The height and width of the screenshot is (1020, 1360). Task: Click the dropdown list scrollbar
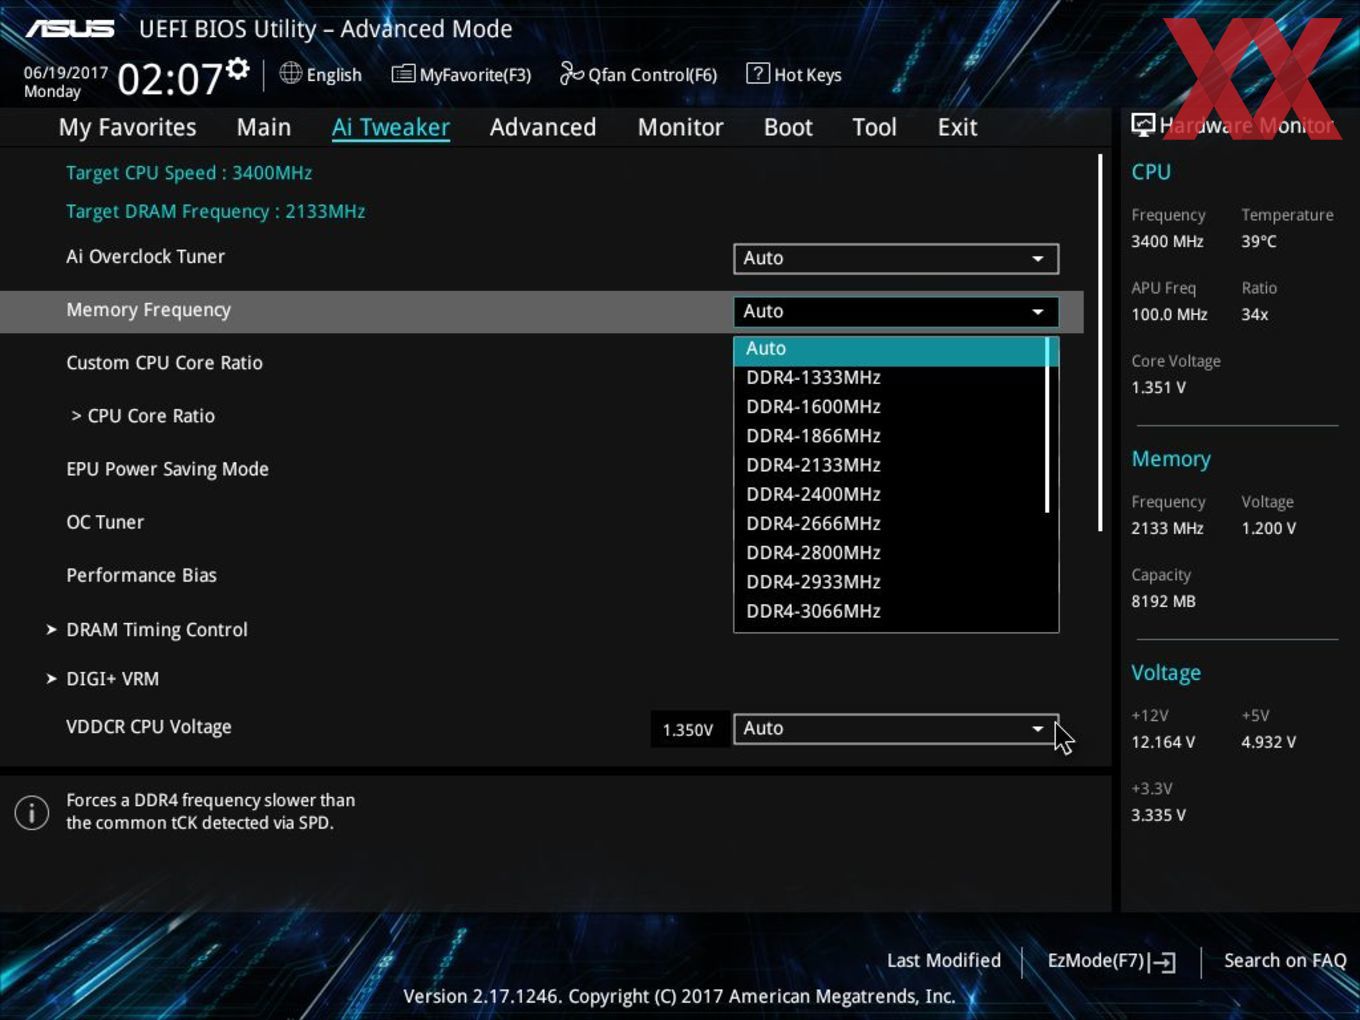click(x=1047, y=425)
